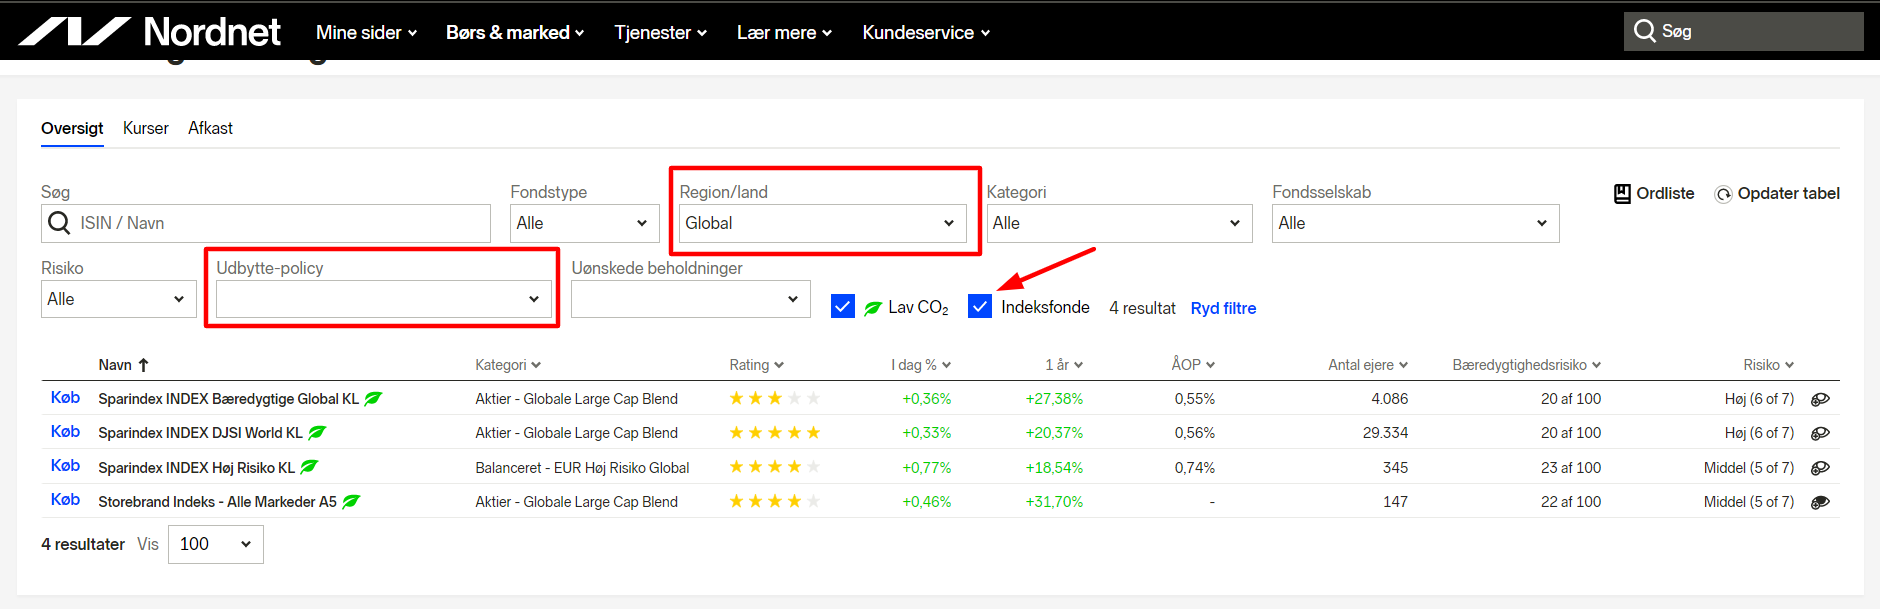
Task: Select the Oversigt tab
Action: (72, 128)
